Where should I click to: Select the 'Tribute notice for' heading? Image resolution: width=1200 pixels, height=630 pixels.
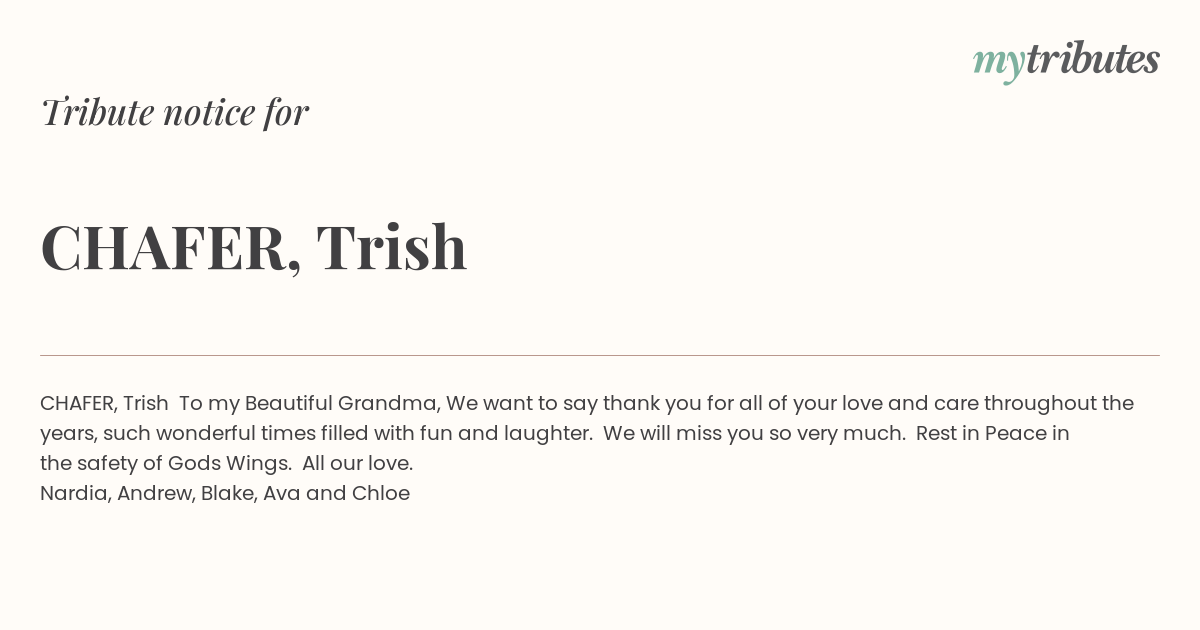174,112
